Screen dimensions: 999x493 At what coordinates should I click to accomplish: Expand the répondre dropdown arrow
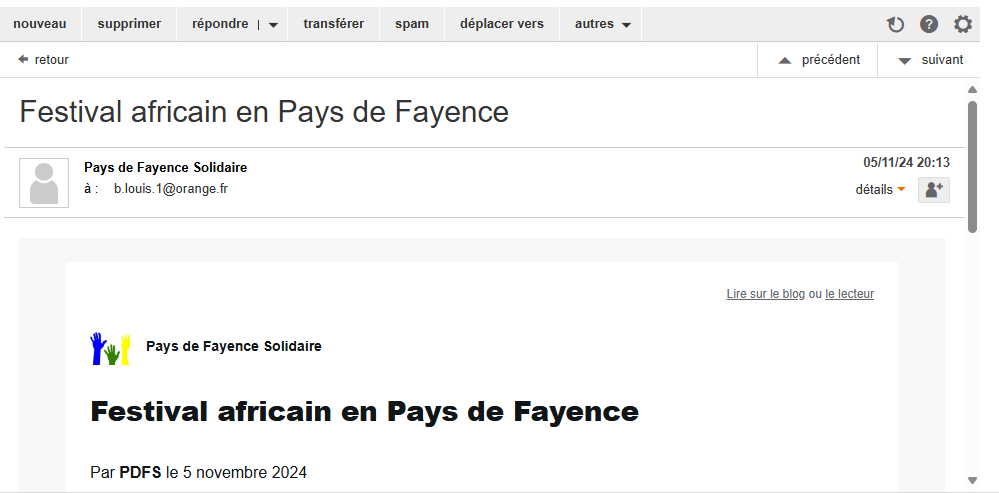[273, 25]
